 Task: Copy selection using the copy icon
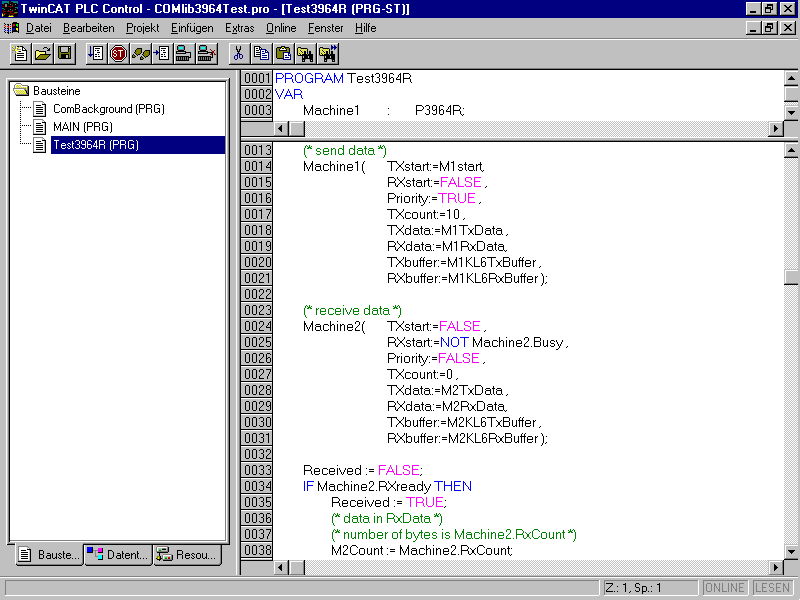[x=261, y=52]
